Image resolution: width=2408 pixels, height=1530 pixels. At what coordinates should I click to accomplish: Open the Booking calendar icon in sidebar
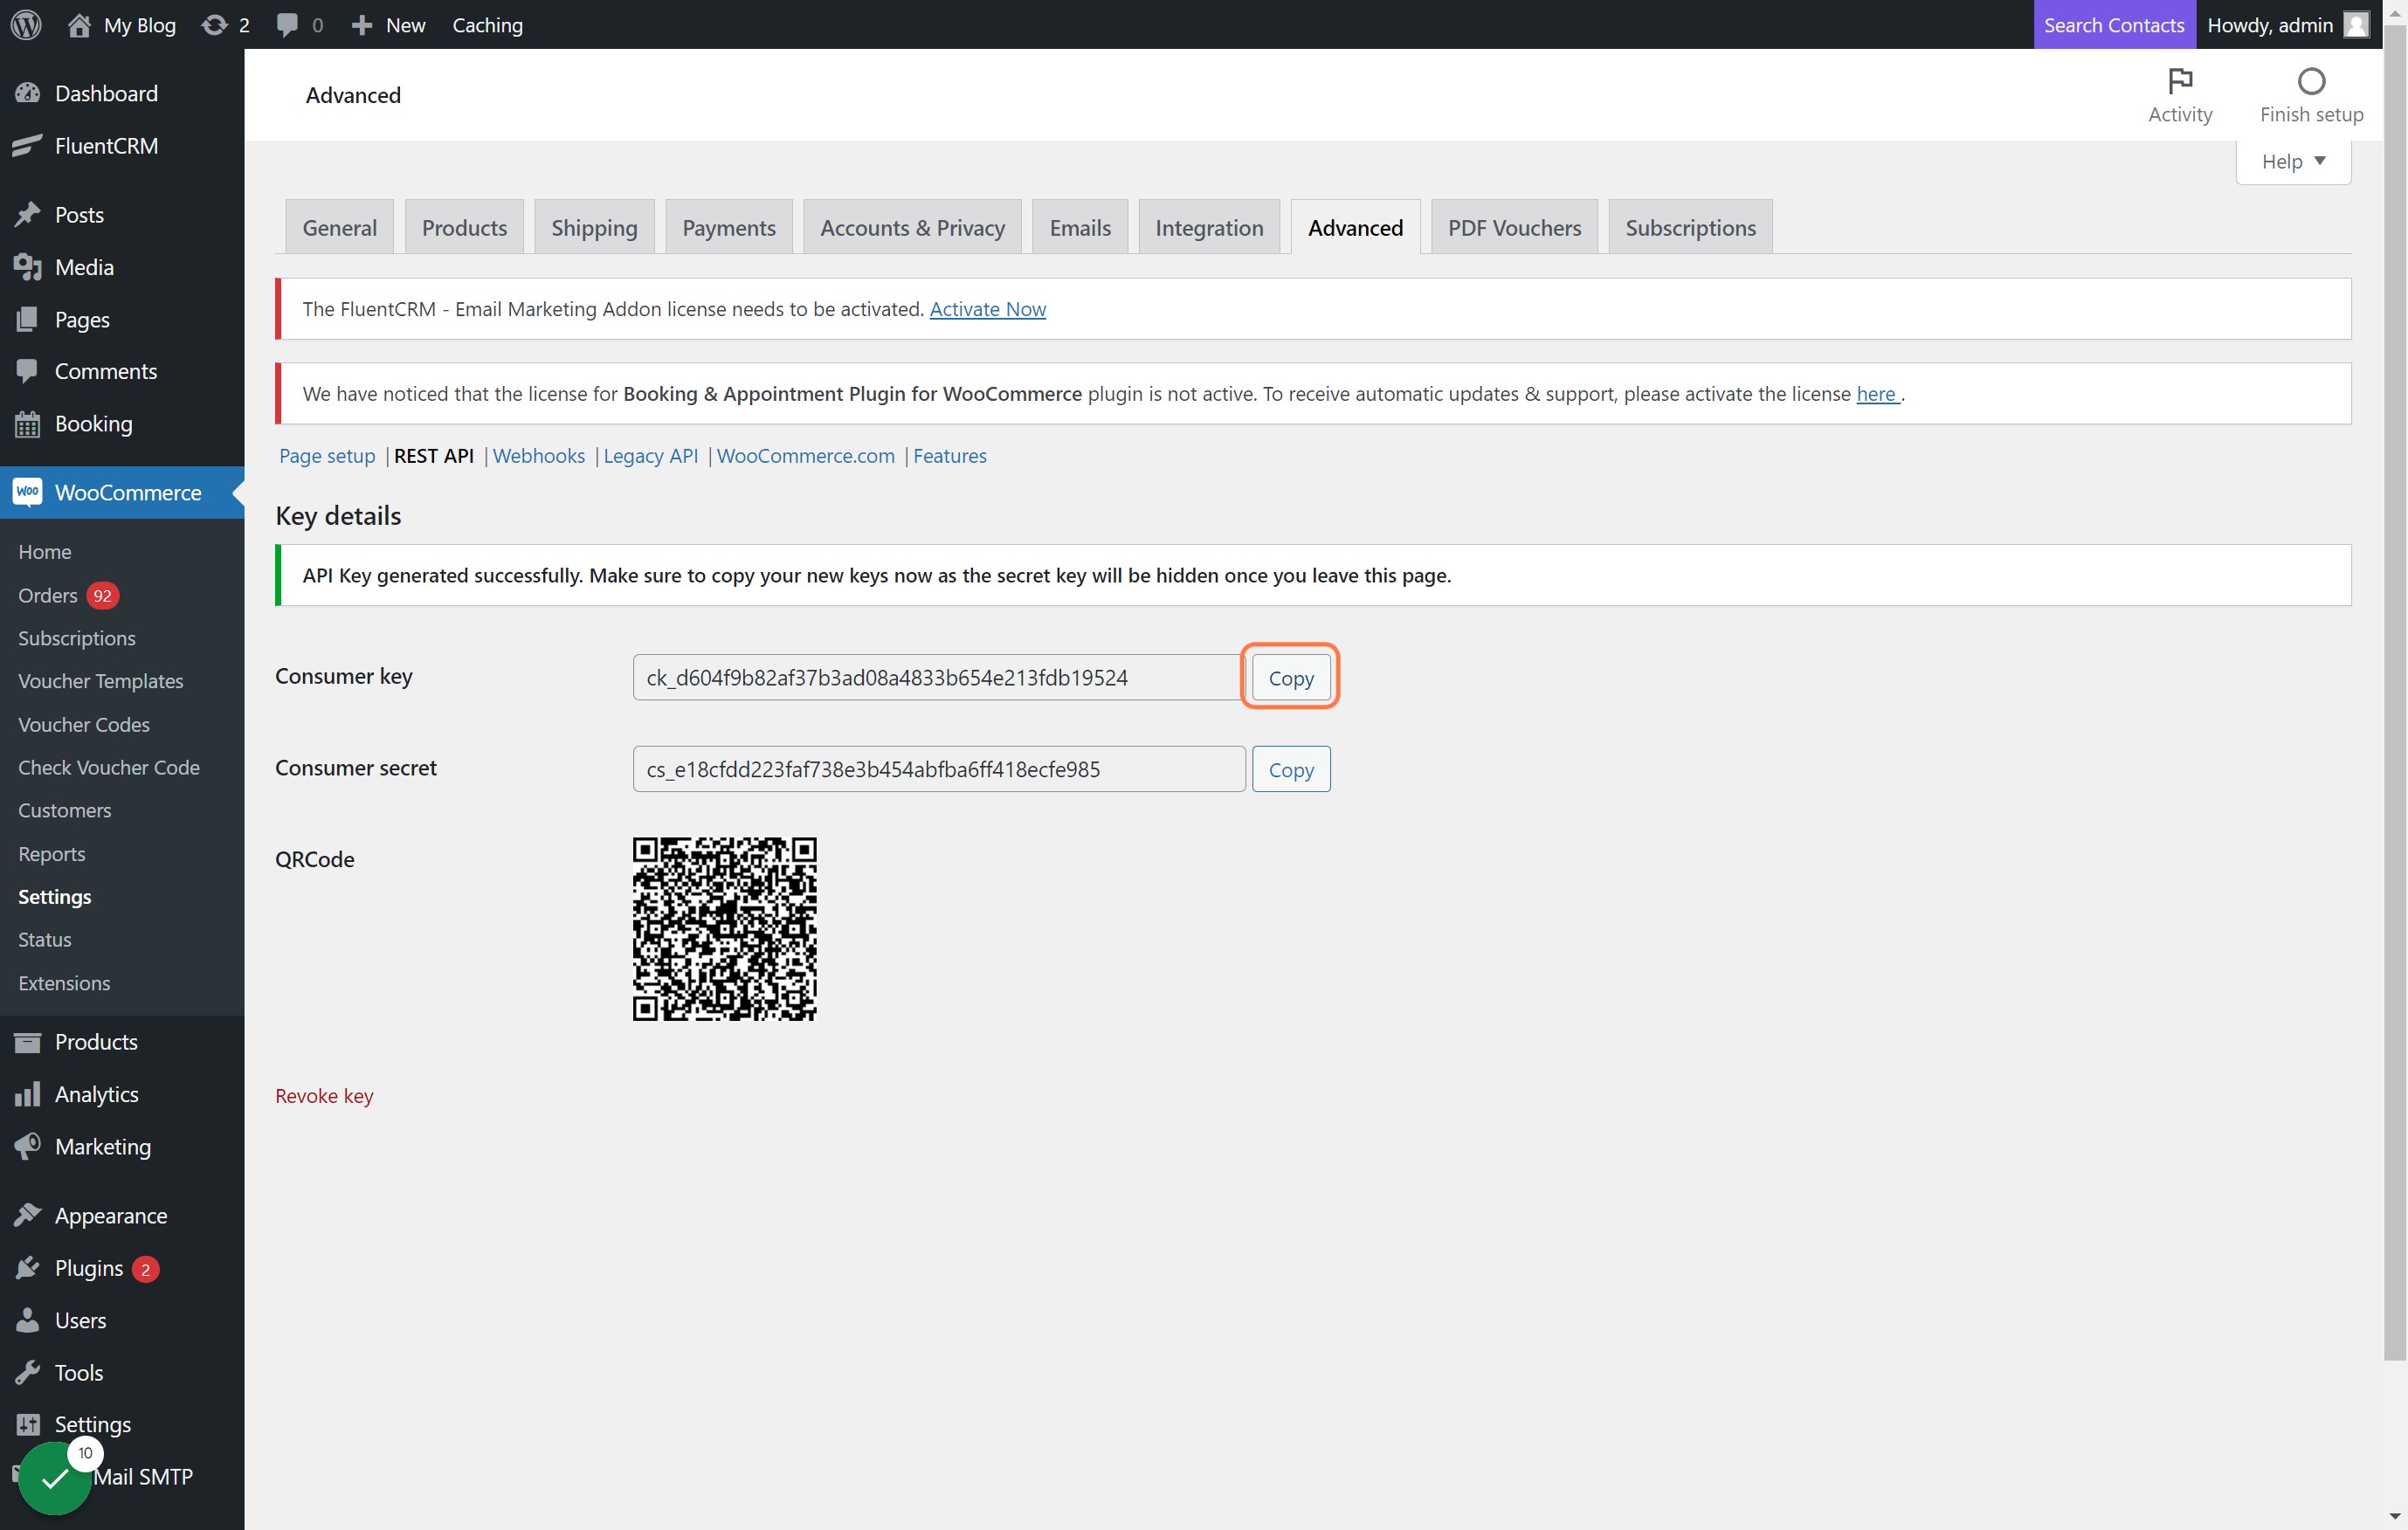pos(28,424)
